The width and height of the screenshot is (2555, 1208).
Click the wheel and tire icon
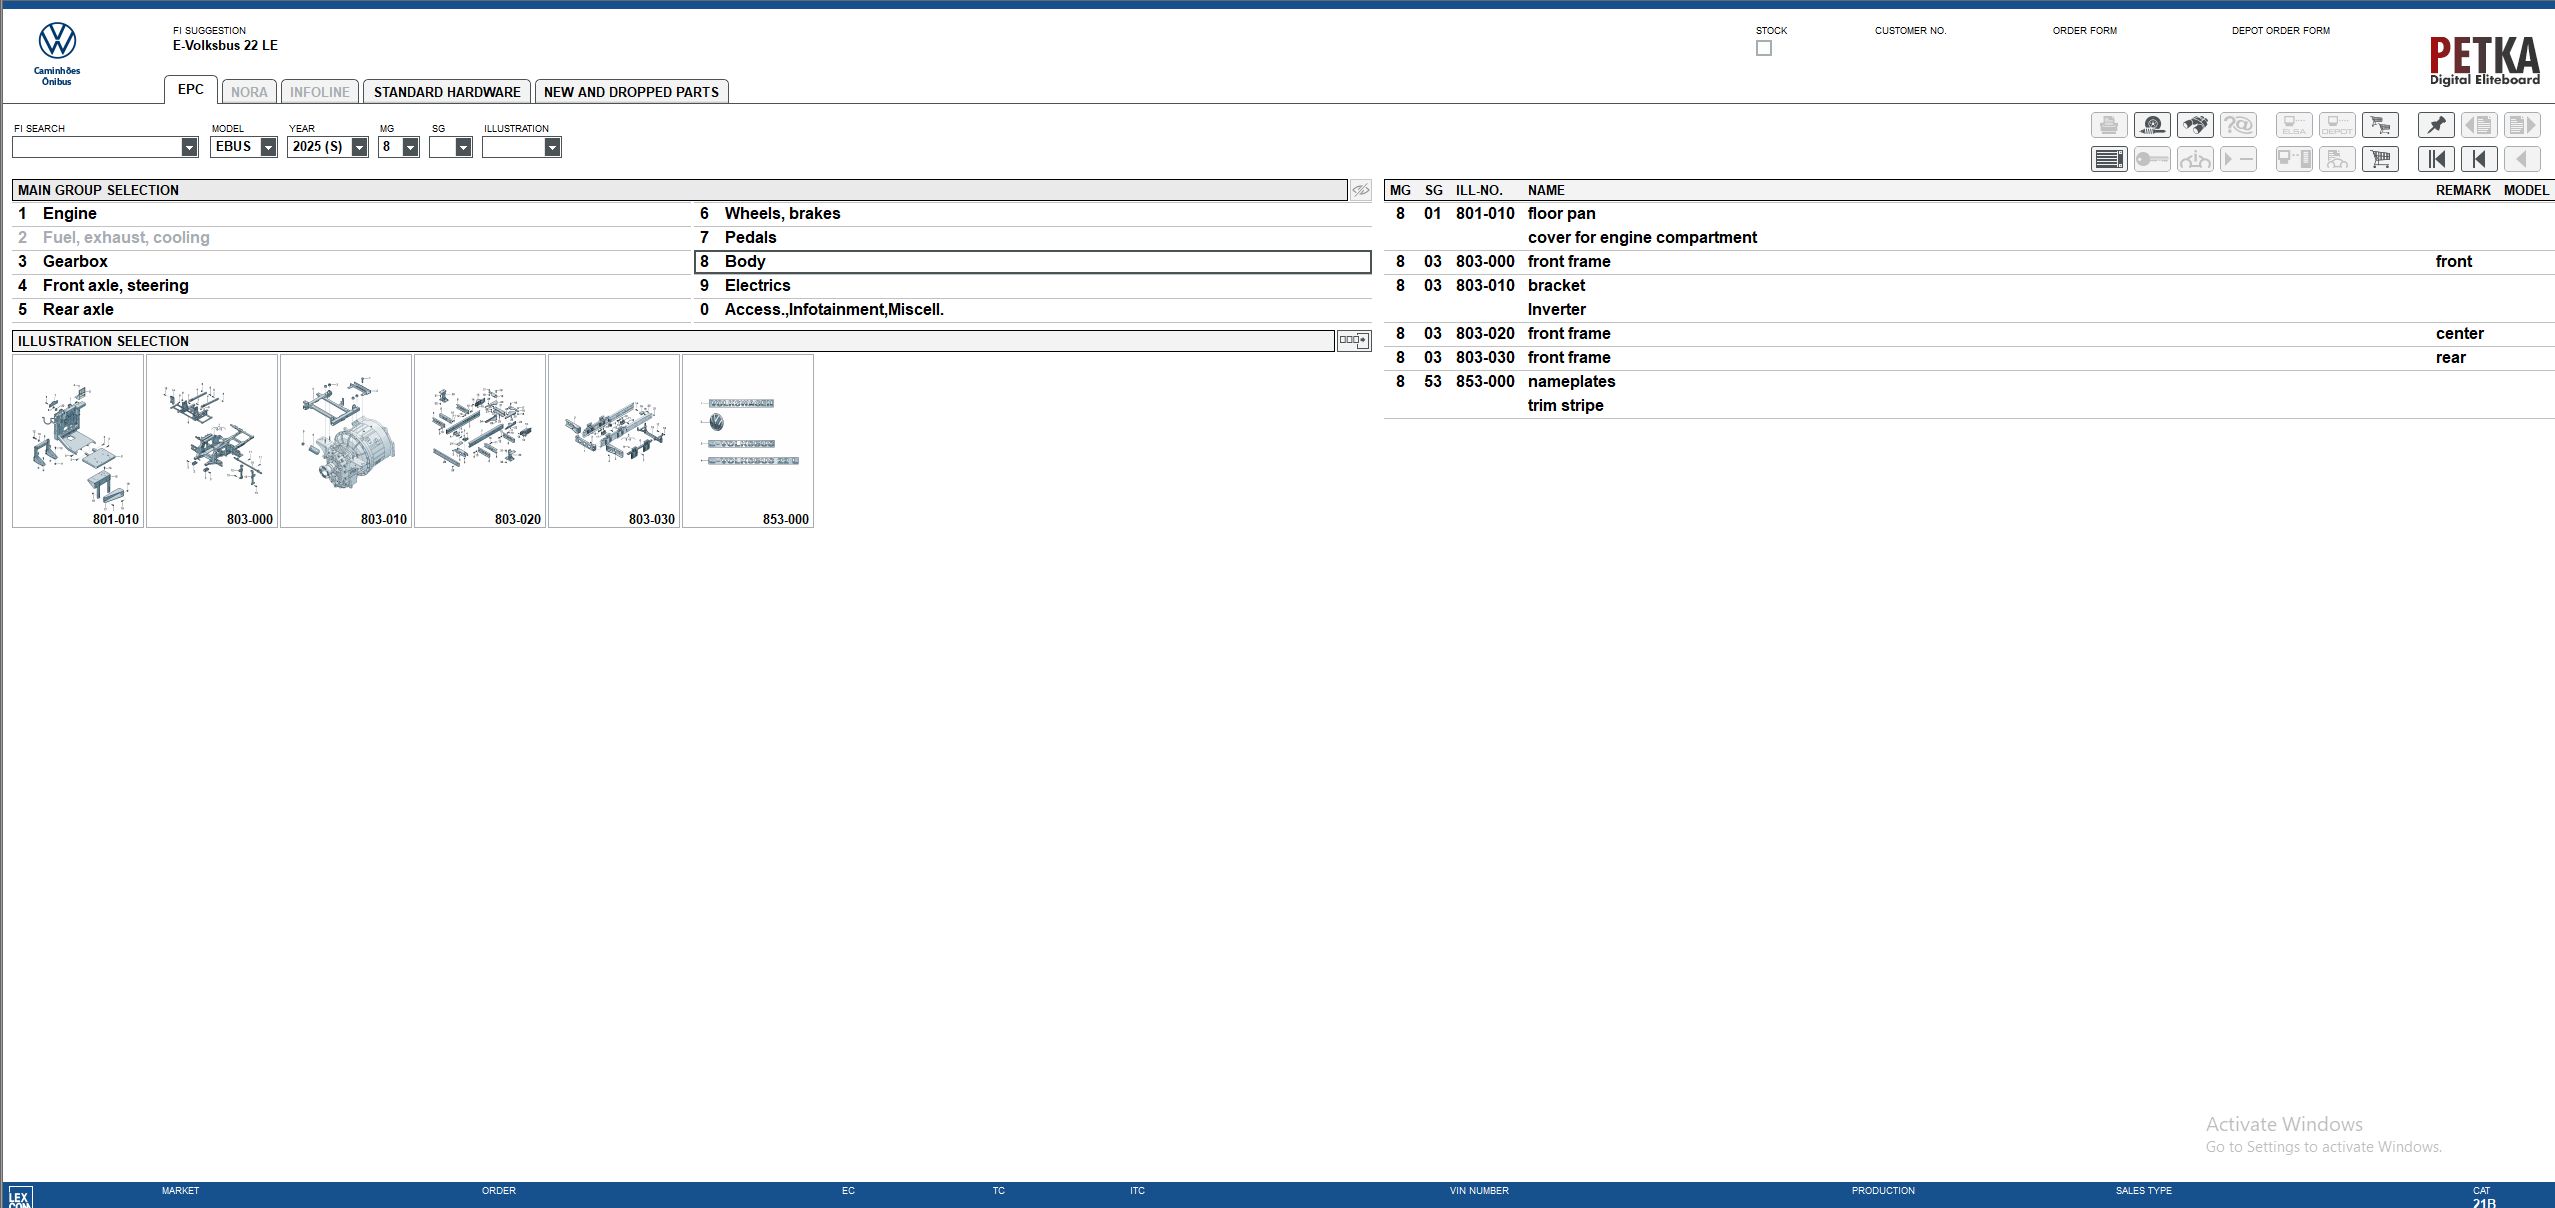(2152, 125)
